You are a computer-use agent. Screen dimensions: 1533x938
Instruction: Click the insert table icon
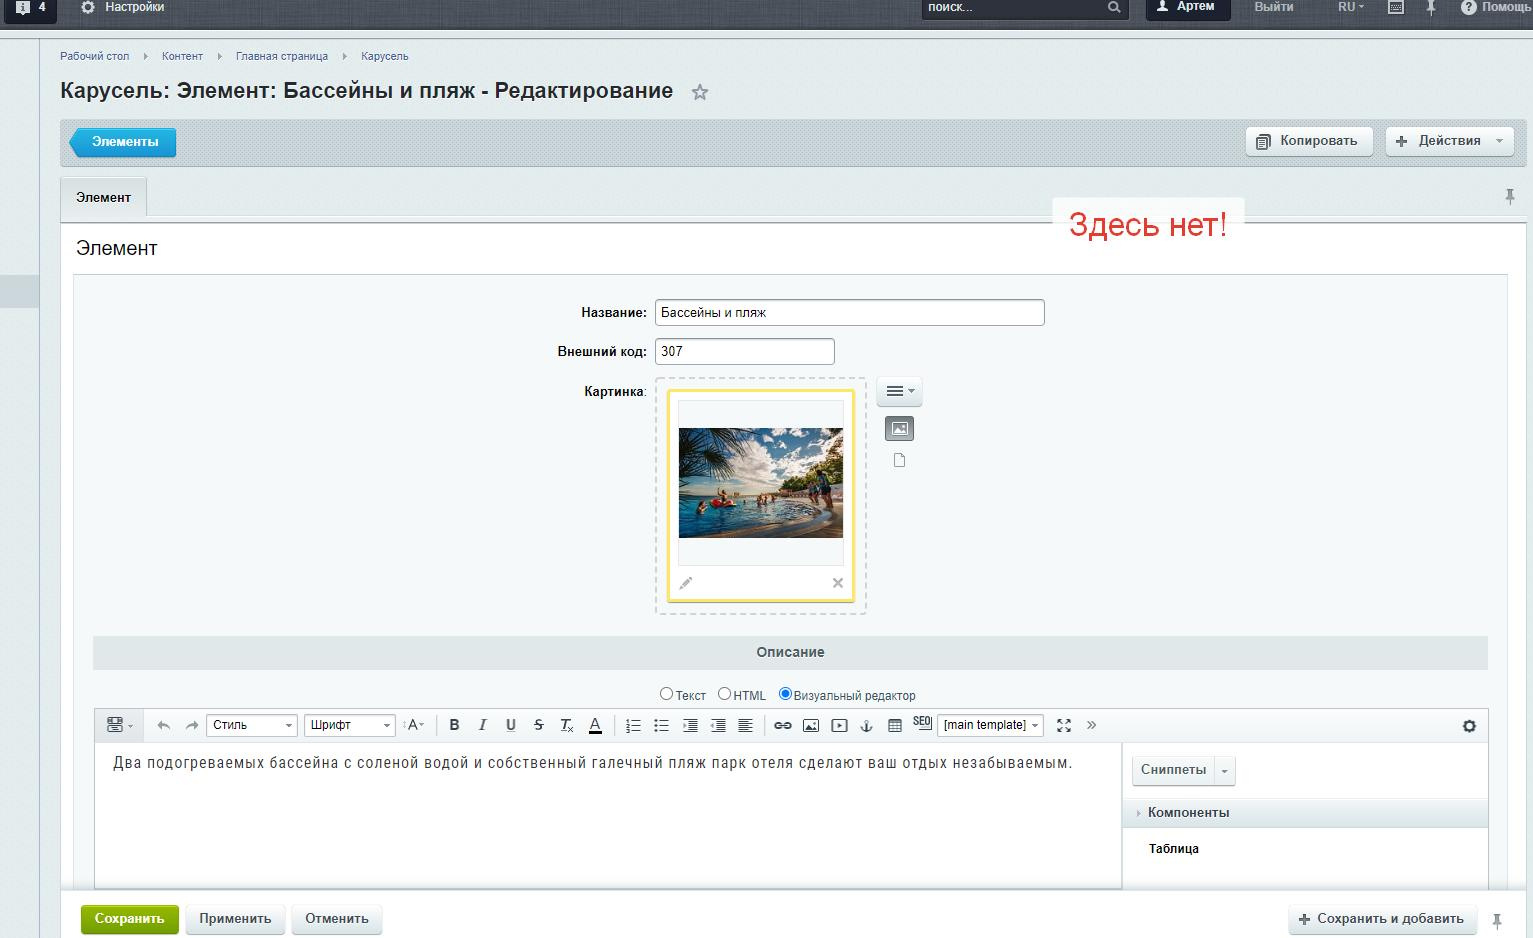[895, 725]
